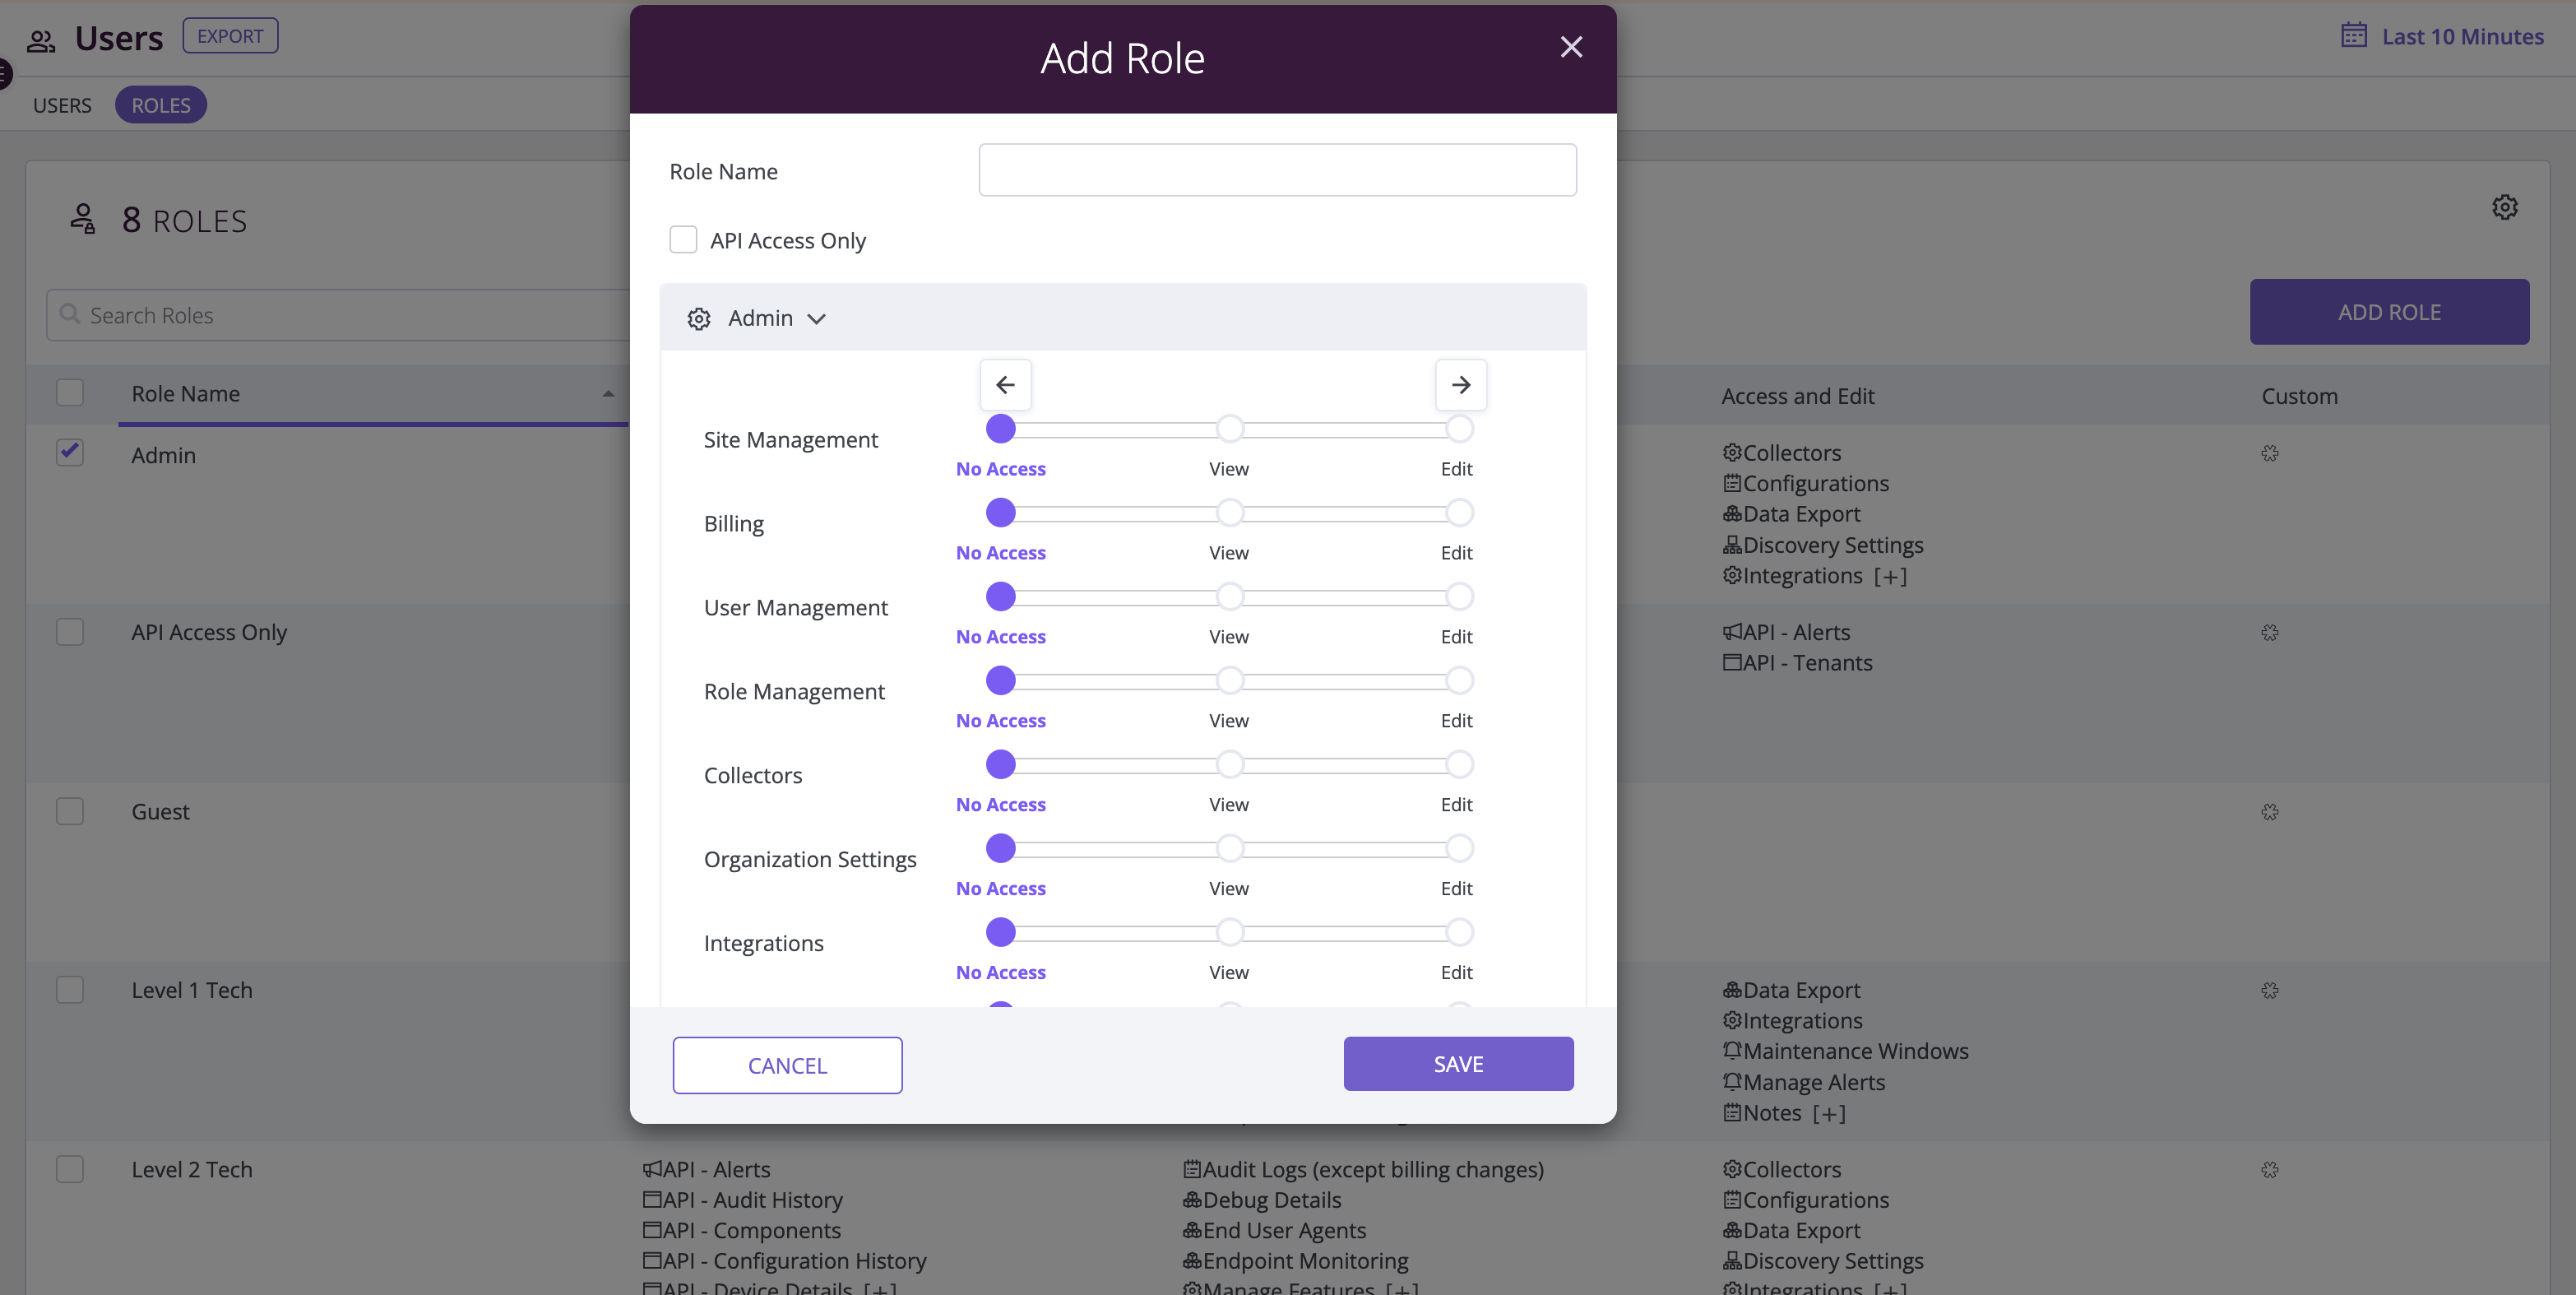Click the API - Alerts megaphone icon in API Access Only row
This screenshot has width=2576, height=1295.
(1732, 632)
